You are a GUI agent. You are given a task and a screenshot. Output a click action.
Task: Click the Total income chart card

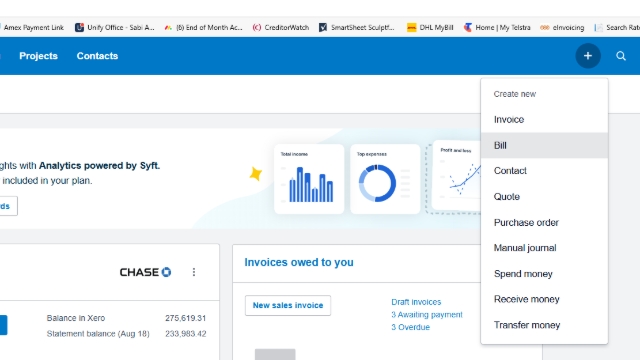point(309,179)
